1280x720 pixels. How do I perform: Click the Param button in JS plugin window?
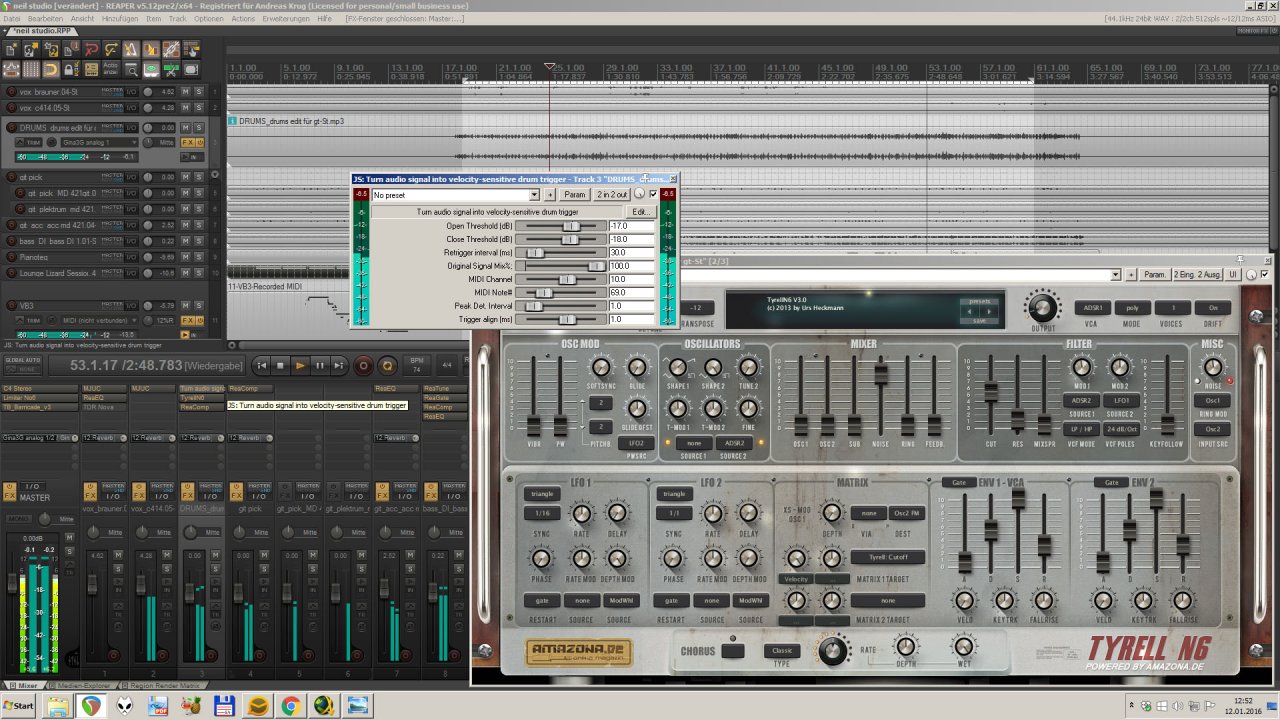click(574, 194)
